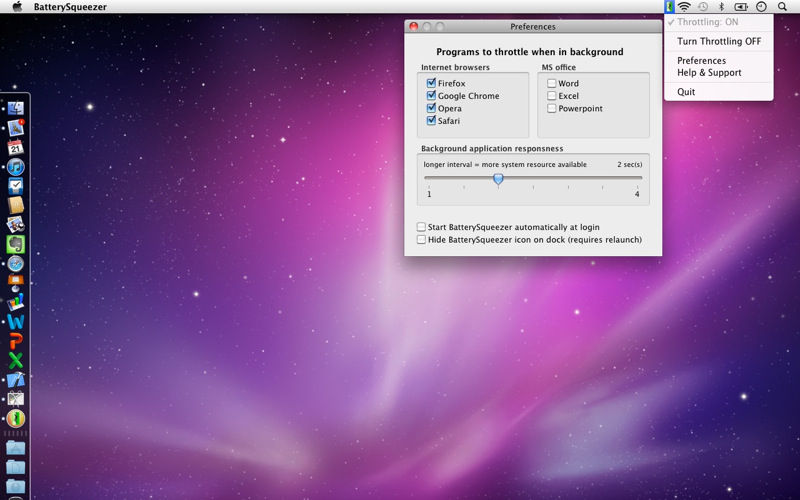Image resolution: width=800 pixels, height=500 pixels.
Task: Enable Start BatterySqueezer automatically at login
Action: [x=421, y=227]
